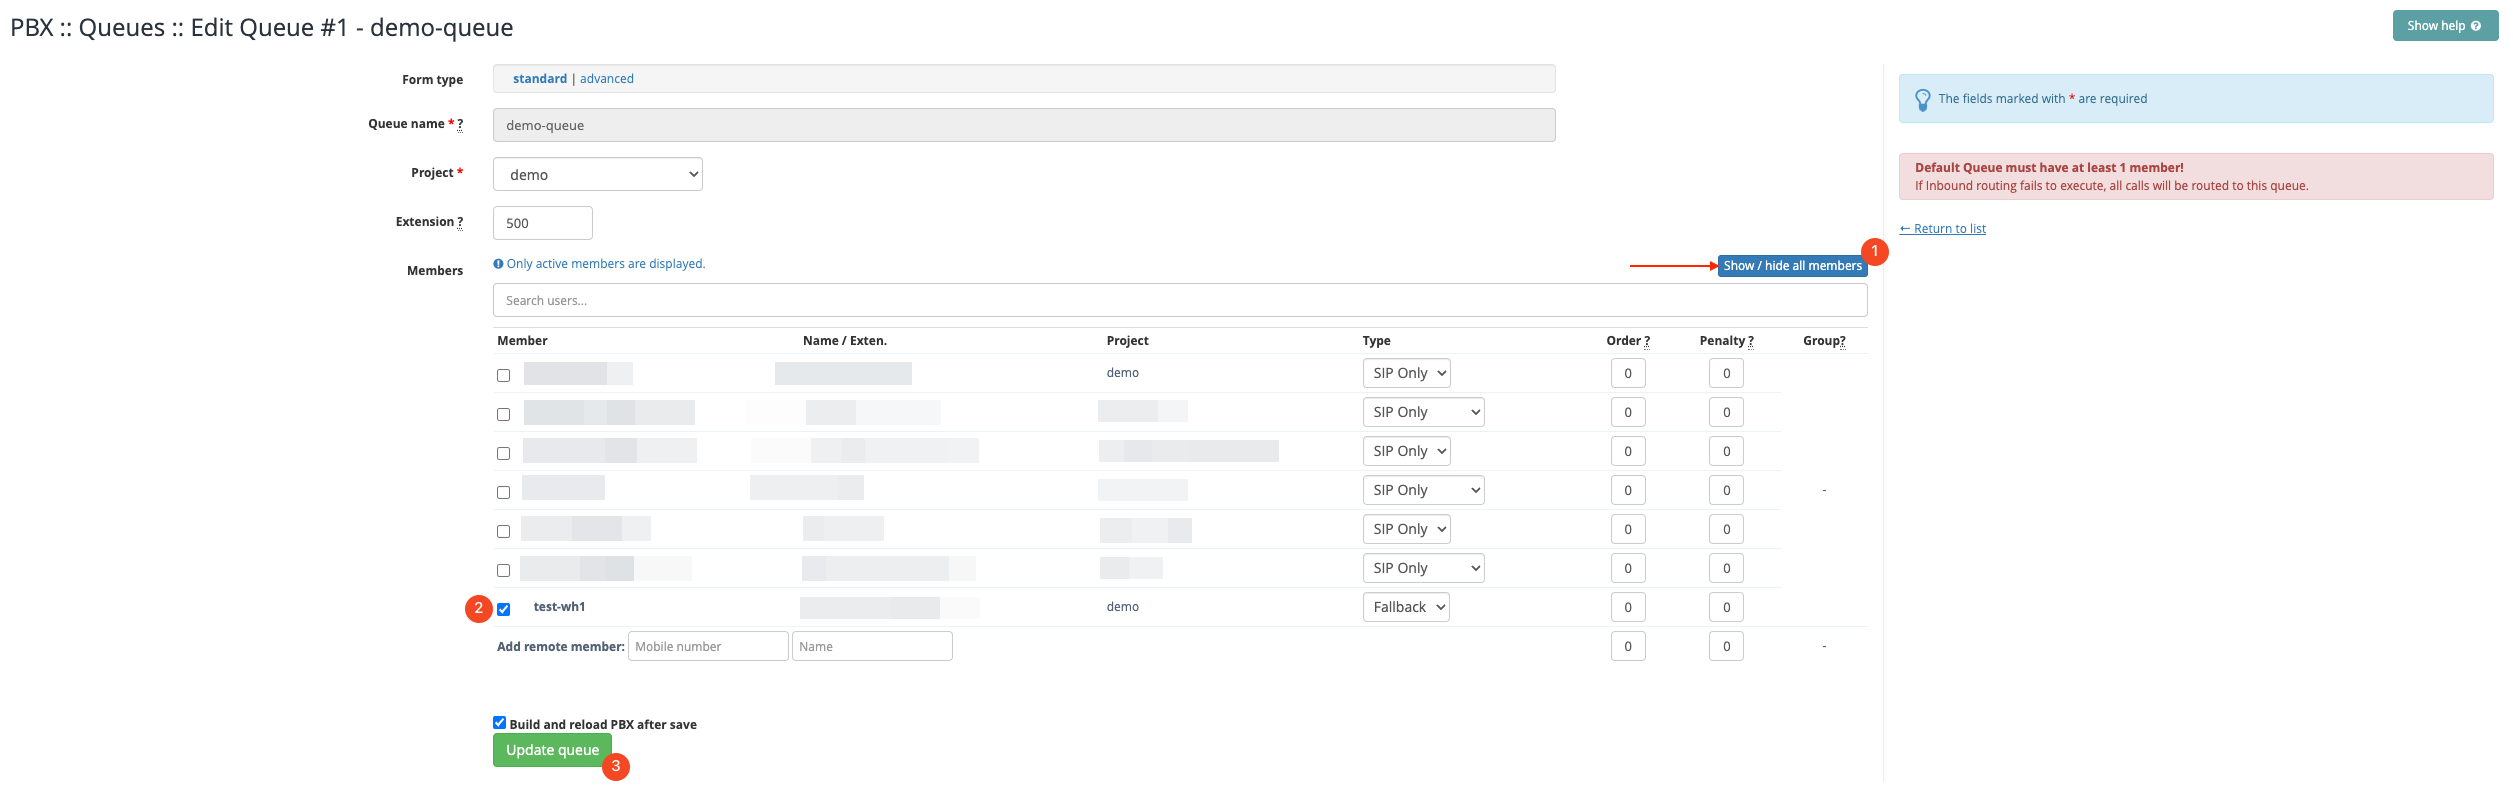Open the first row SIP Only dropdown
Viewport: 2513px width, 793px height.
coord(1405,373)
